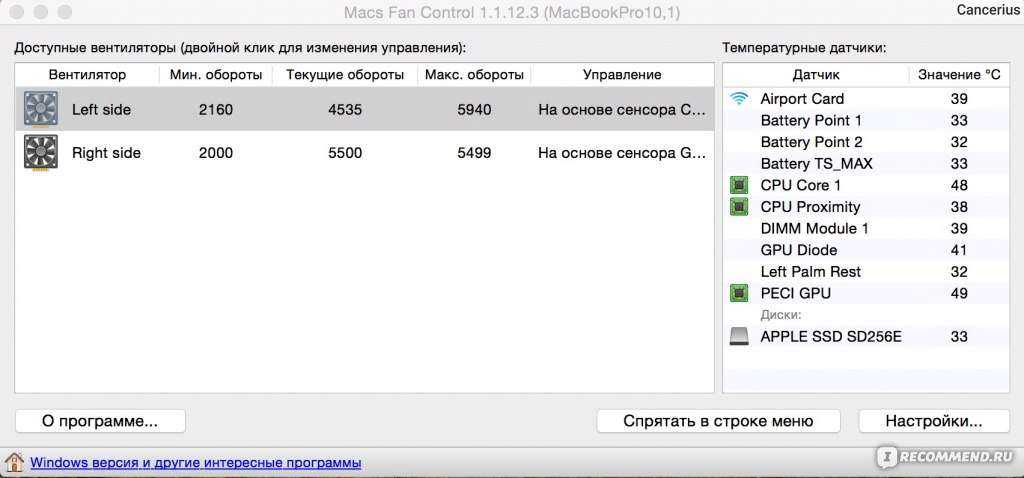Click Right side max speed 5499
This screenshot has width=1024, height=478.
coord(474,153)
